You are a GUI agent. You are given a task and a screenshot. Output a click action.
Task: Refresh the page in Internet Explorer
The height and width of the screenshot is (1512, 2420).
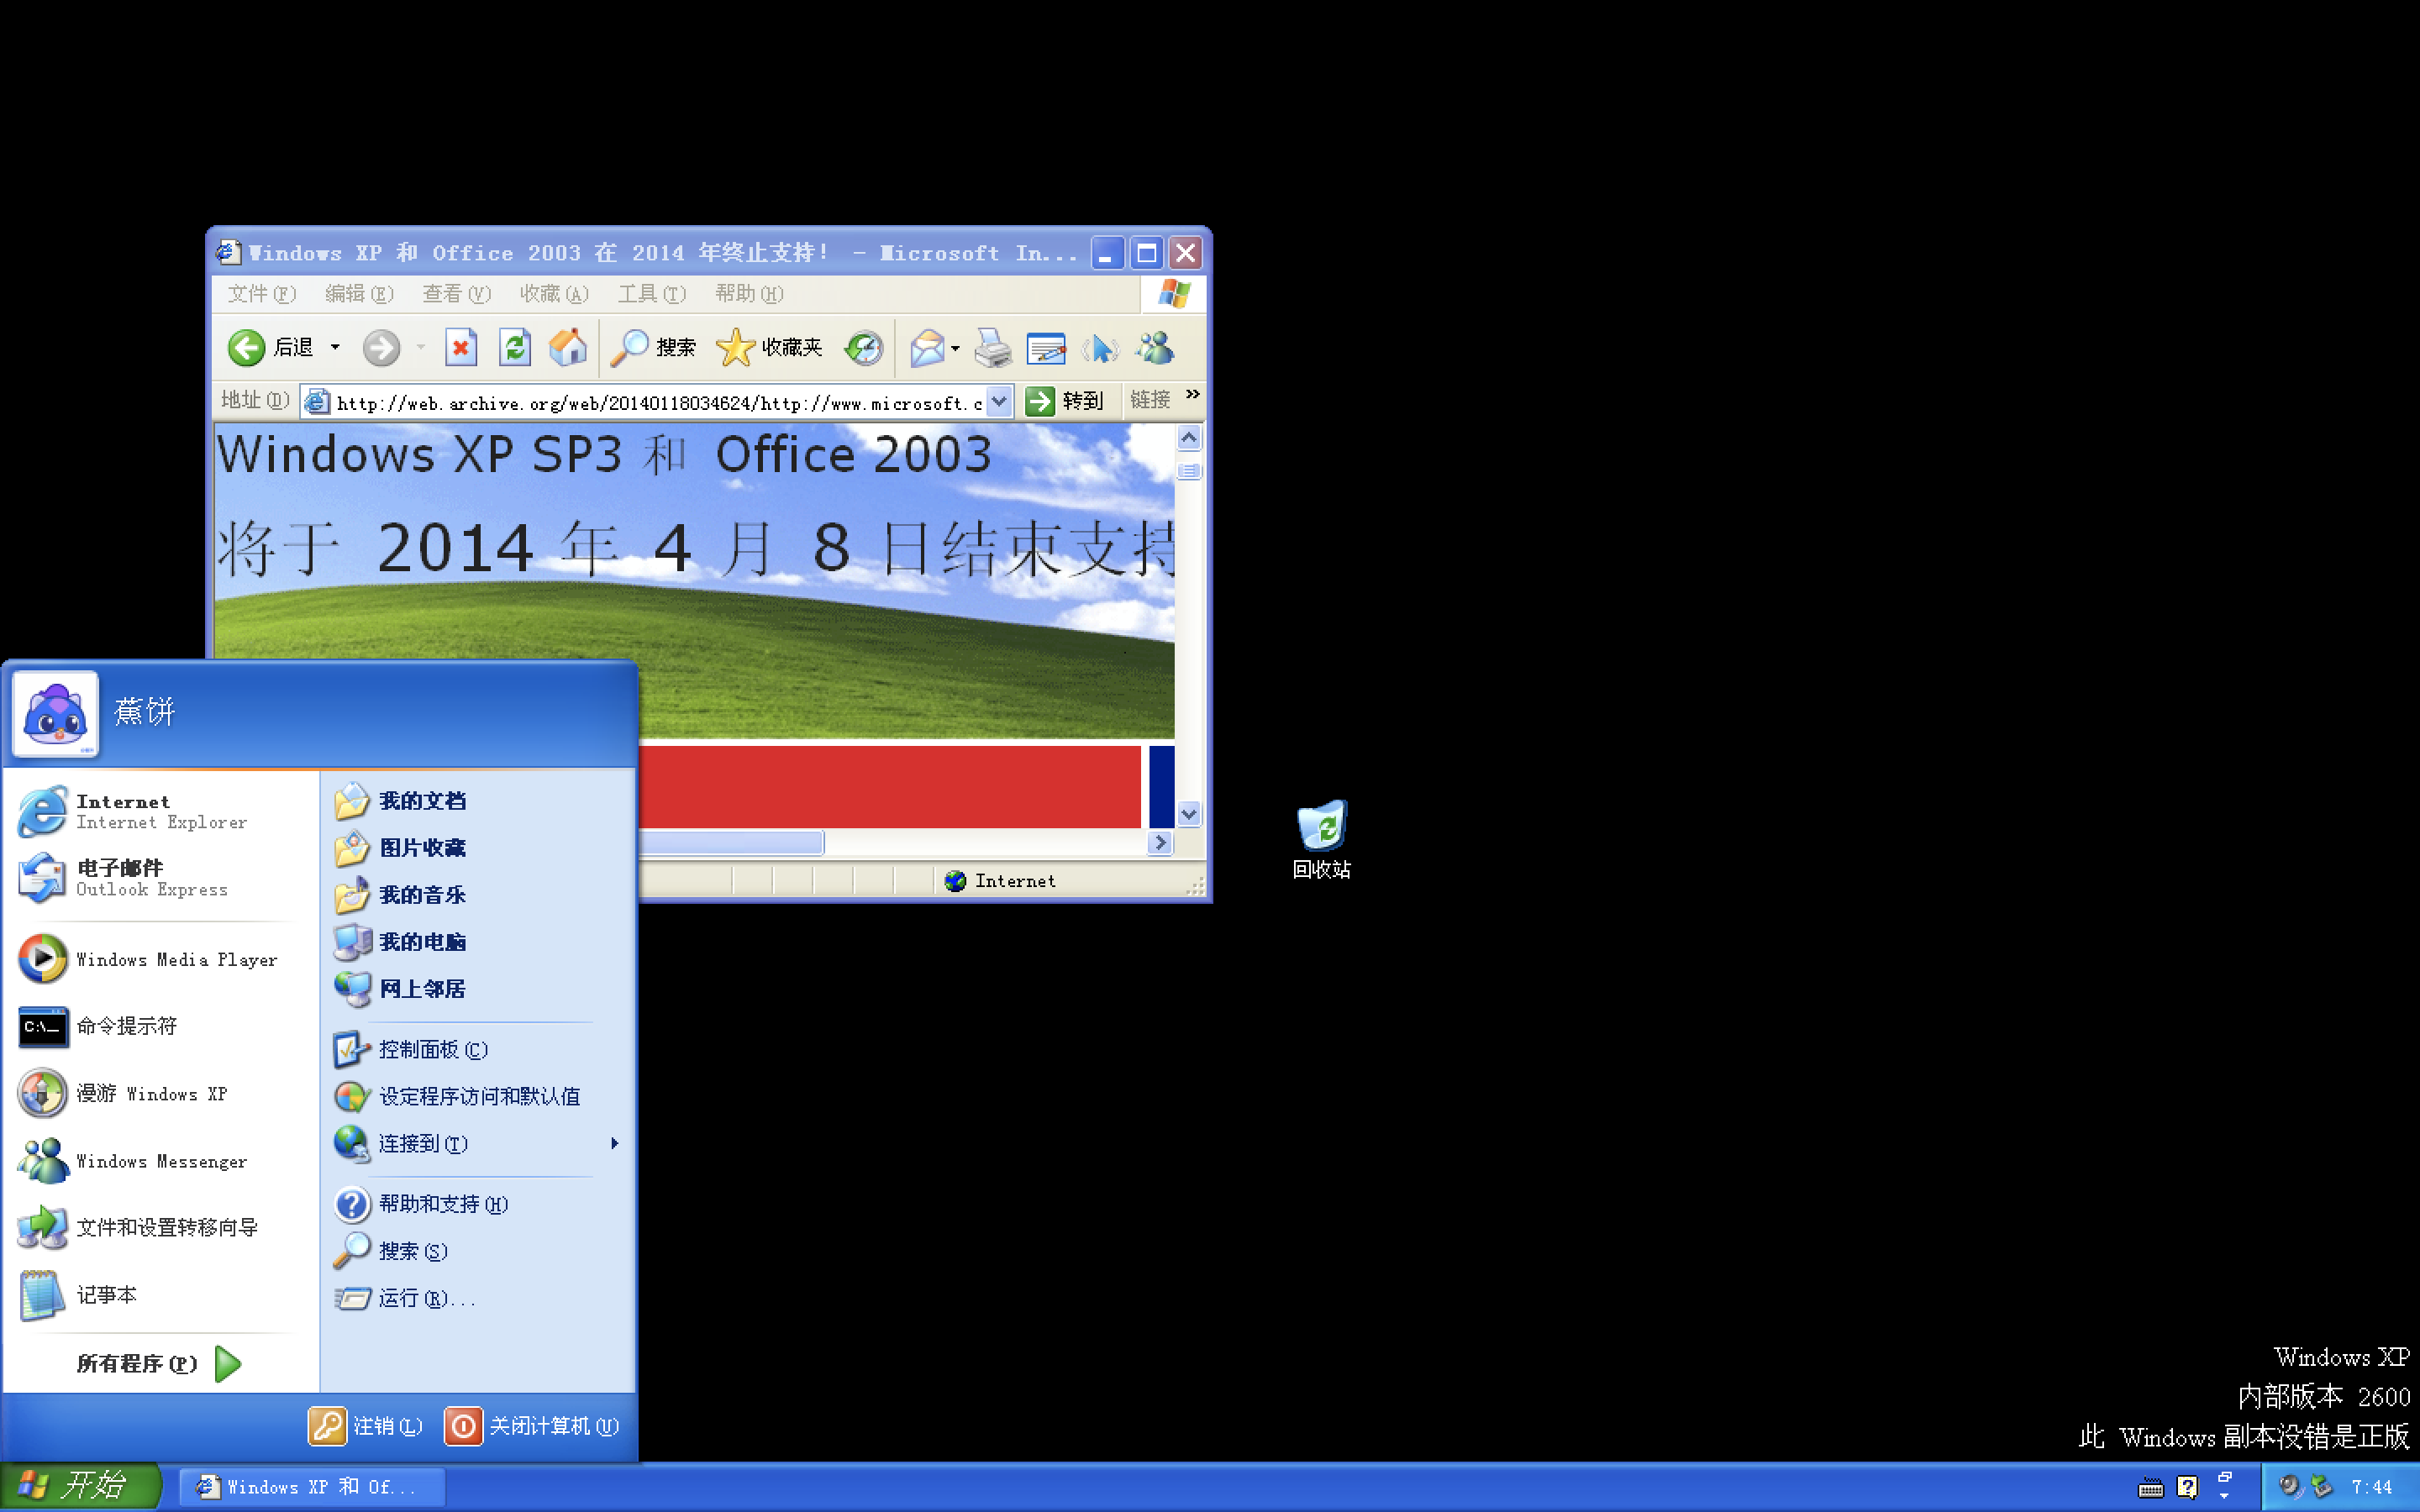(x=514, y=347)
